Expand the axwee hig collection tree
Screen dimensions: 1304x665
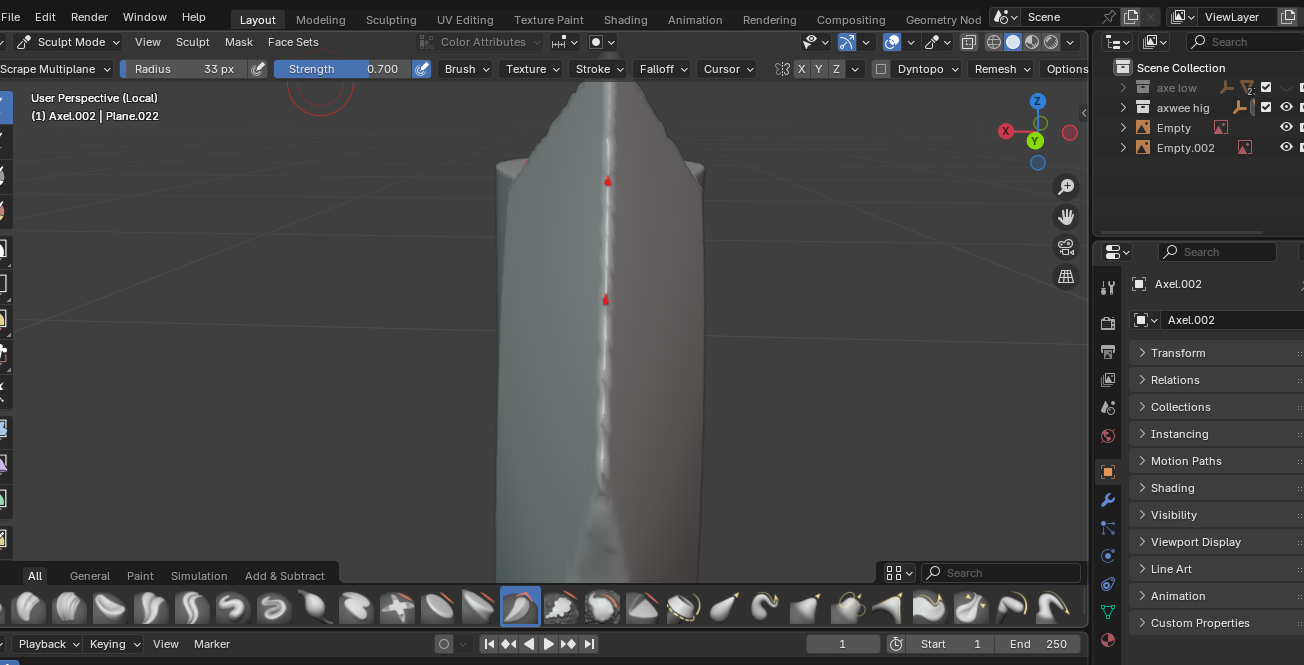coord(1123,108)
